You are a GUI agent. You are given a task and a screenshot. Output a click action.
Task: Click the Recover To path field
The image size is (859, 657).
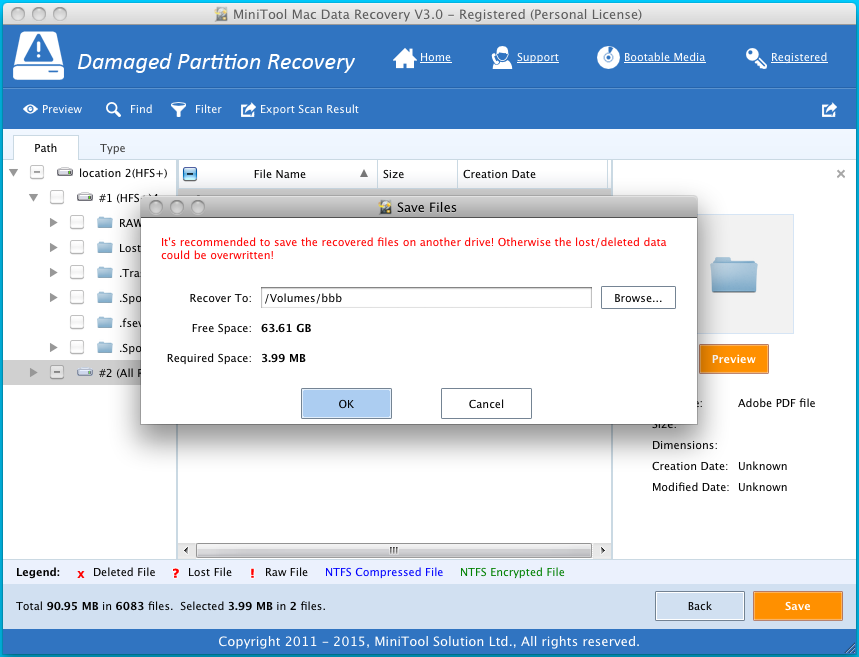[426, 298]
